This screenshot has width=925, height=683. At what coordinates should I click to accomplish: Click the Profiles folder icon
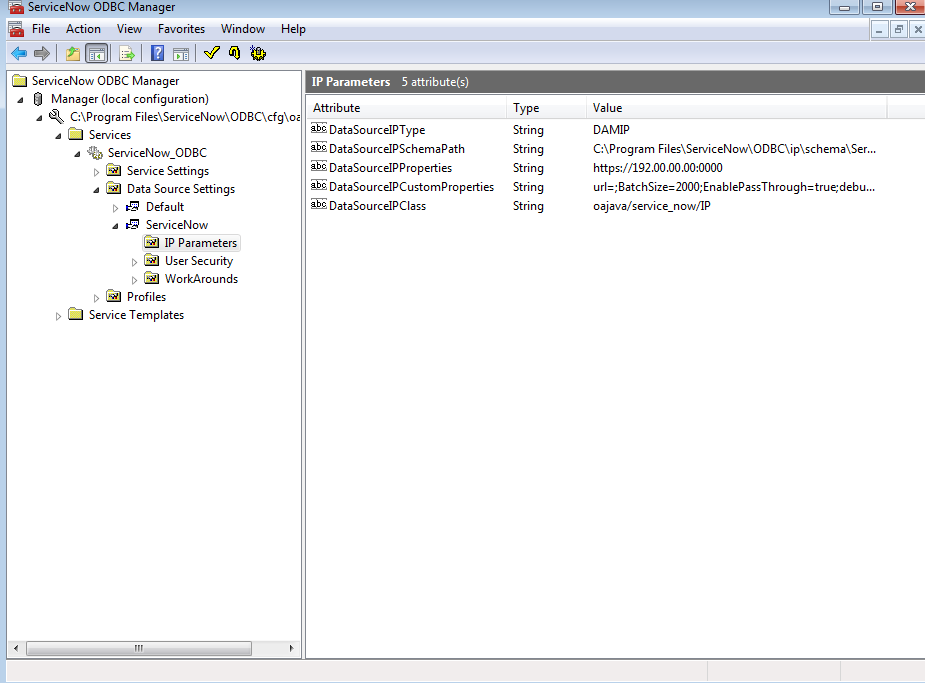pos(114,296)
